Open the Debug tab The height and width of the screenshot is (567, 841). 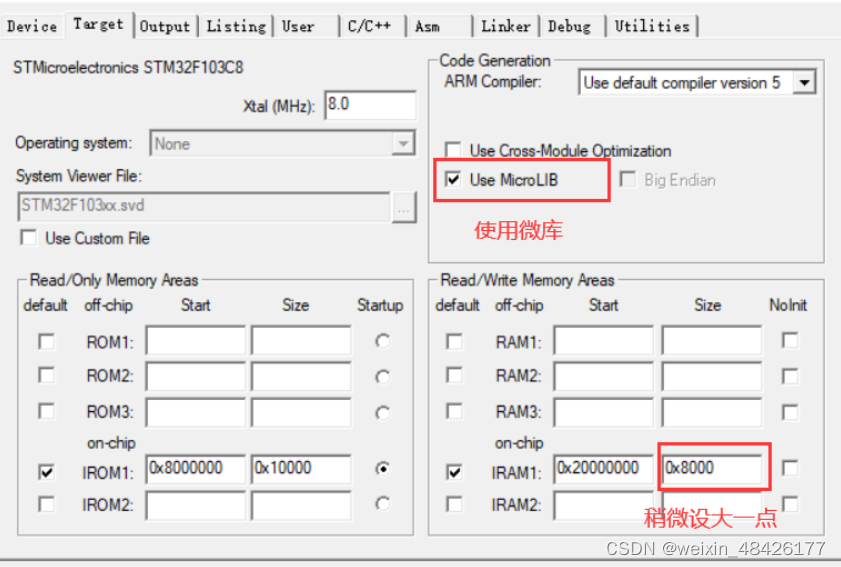572,26
